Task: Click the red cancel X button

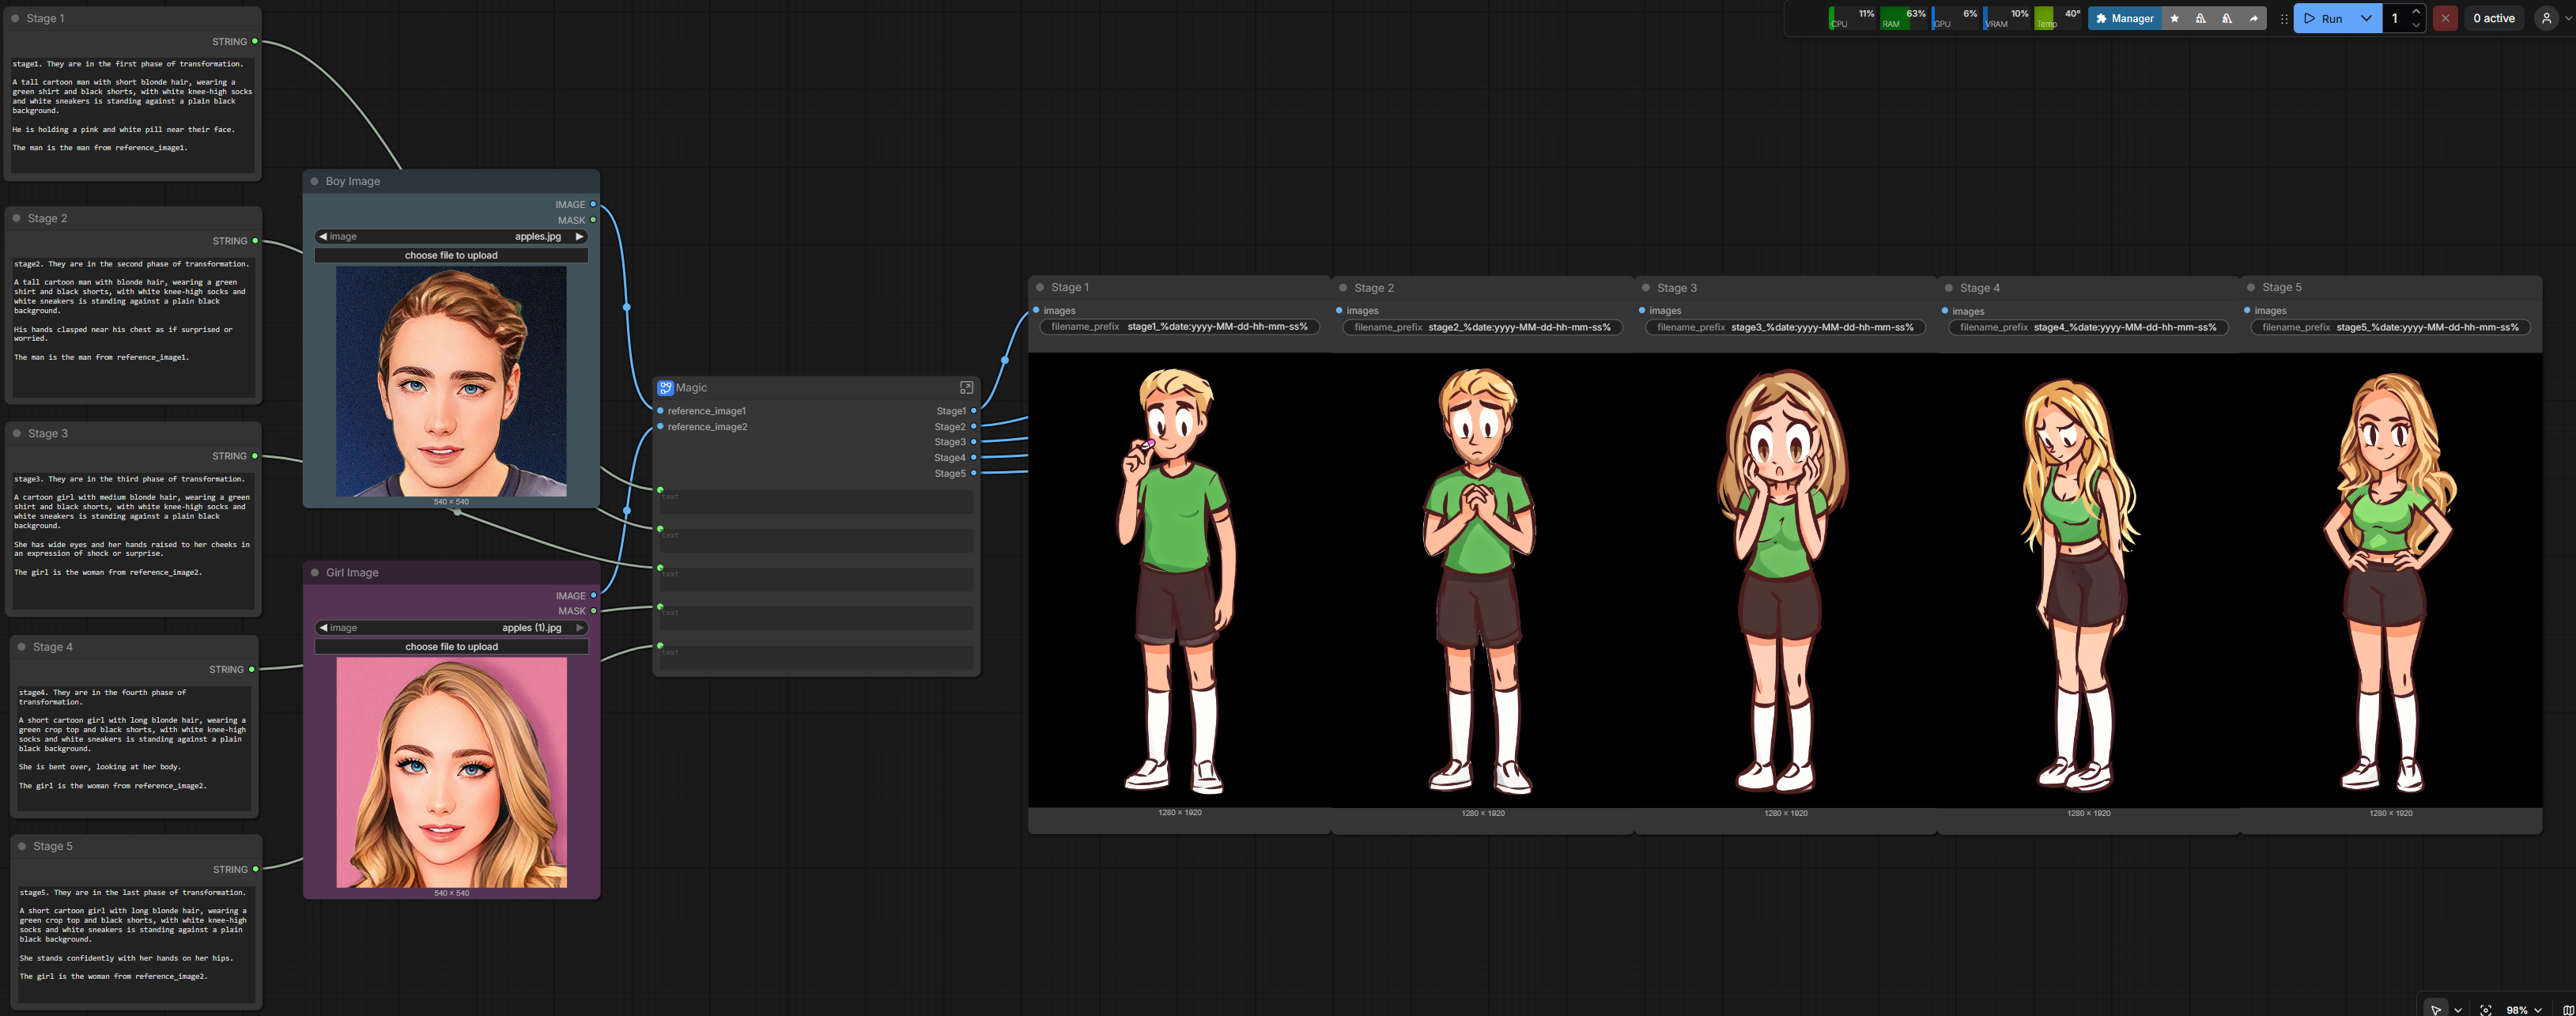Action: tap(2445, 18)
